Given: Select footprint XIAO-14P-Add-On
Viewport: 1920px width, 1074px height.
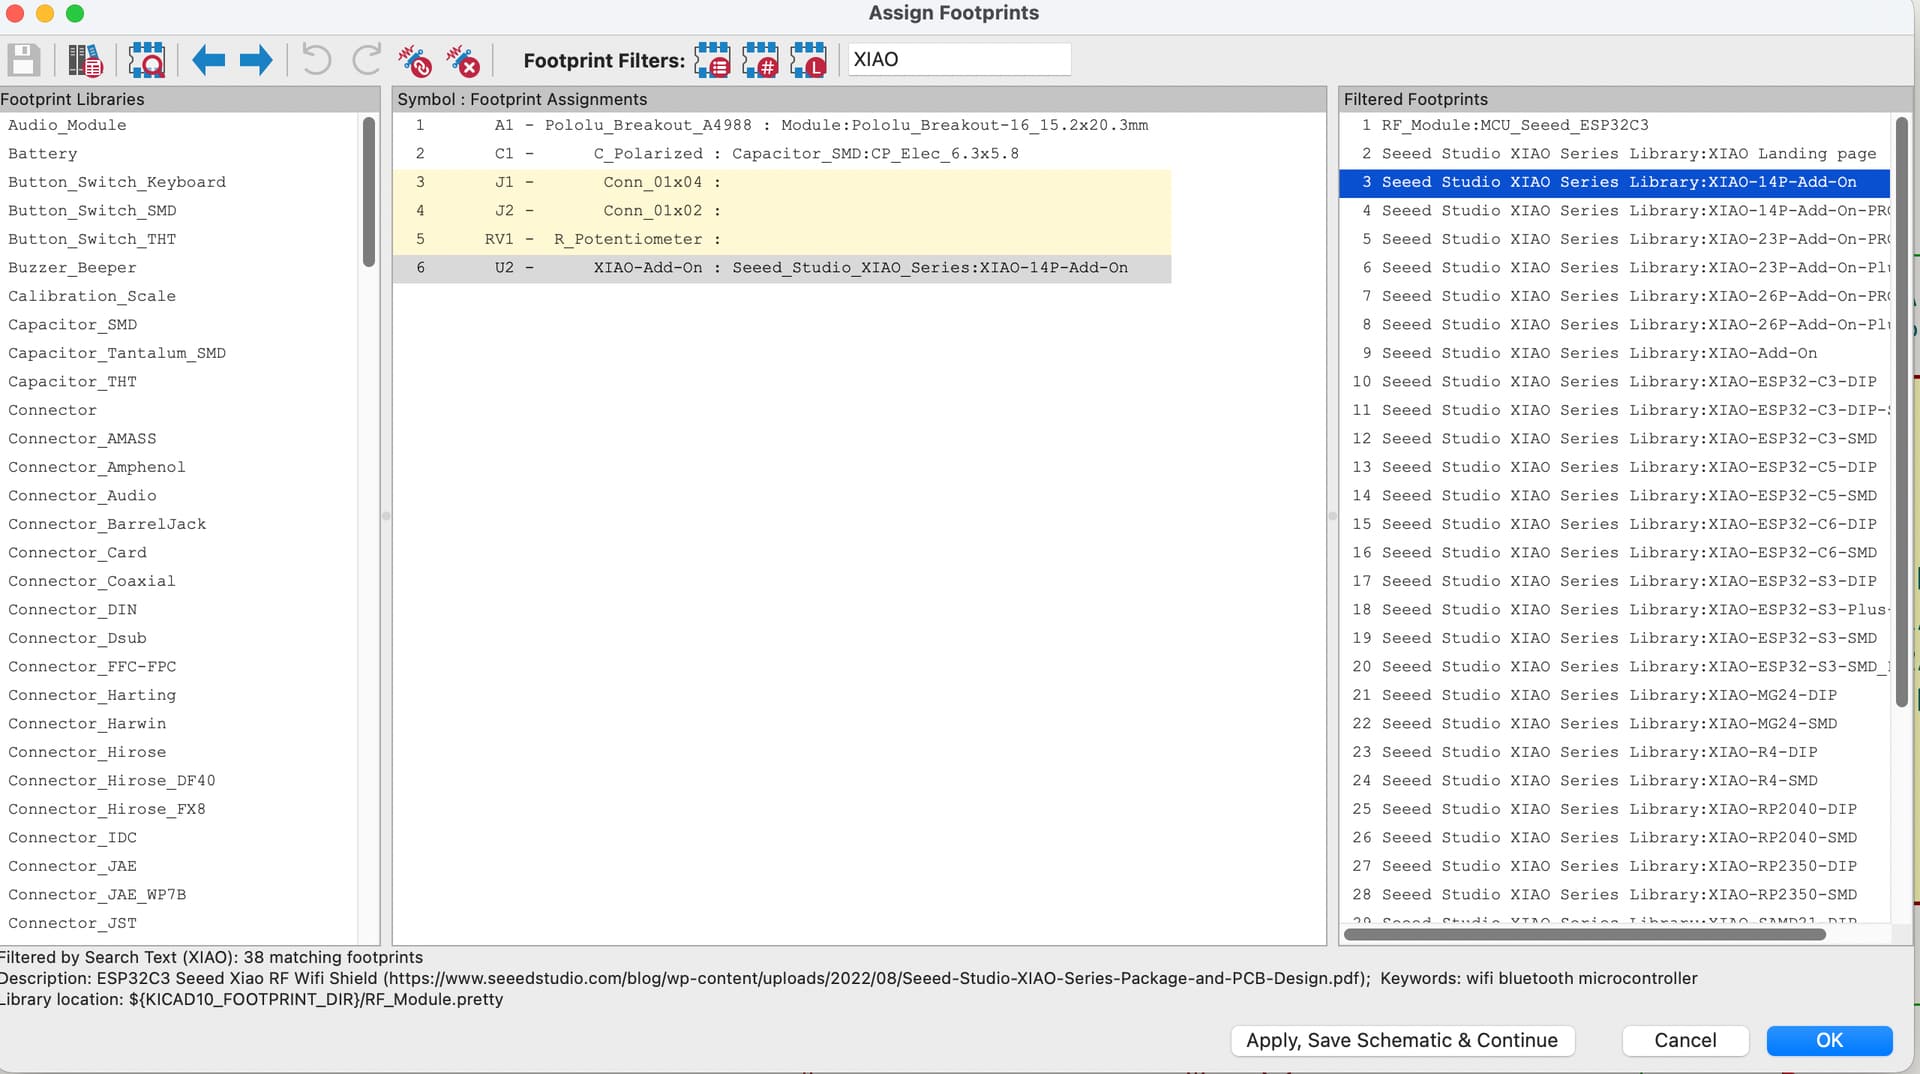Looking at the screenshot, I should point(1614,182).
